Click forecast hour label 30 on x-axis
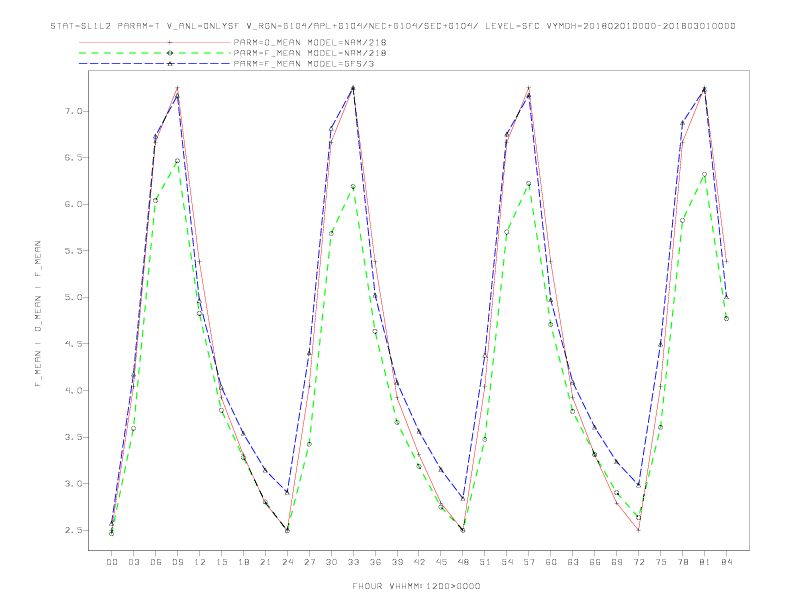The height and width of the screenshot is (612, 792). 331,562
